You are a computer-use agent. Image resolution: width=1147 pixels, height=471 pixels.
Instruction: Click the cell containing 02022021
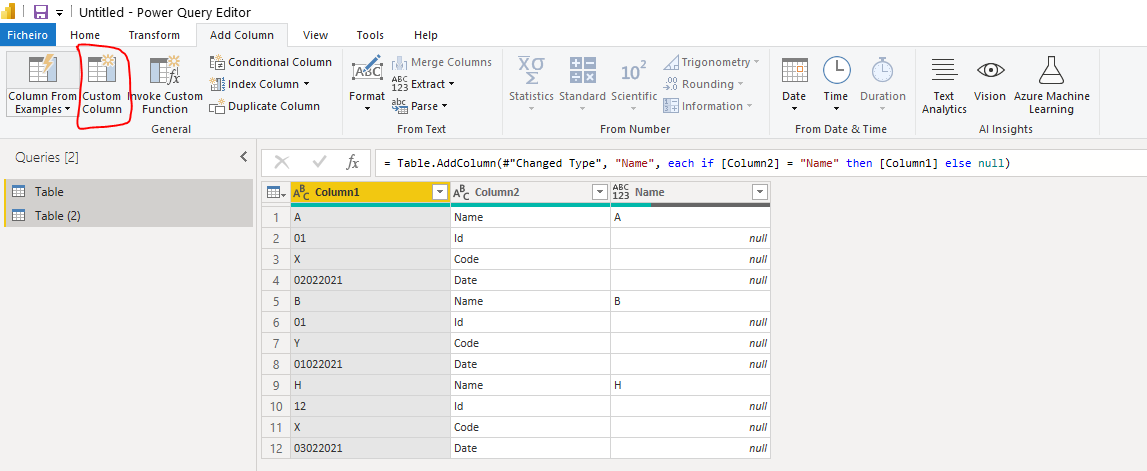[370, 280]
